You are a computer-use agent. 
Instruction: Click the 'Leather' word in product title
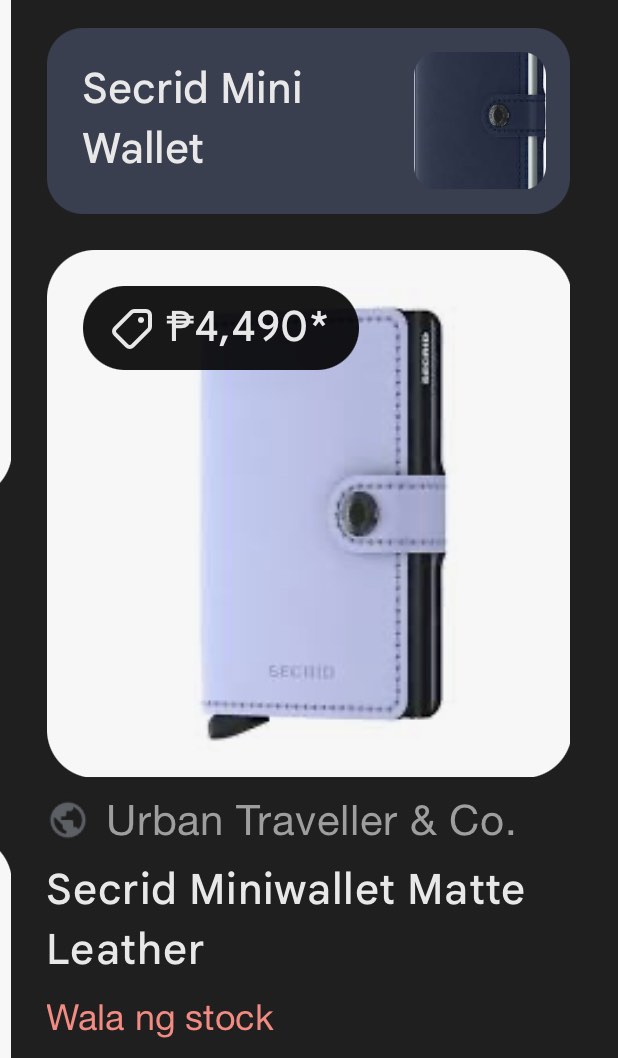point(125,949)
